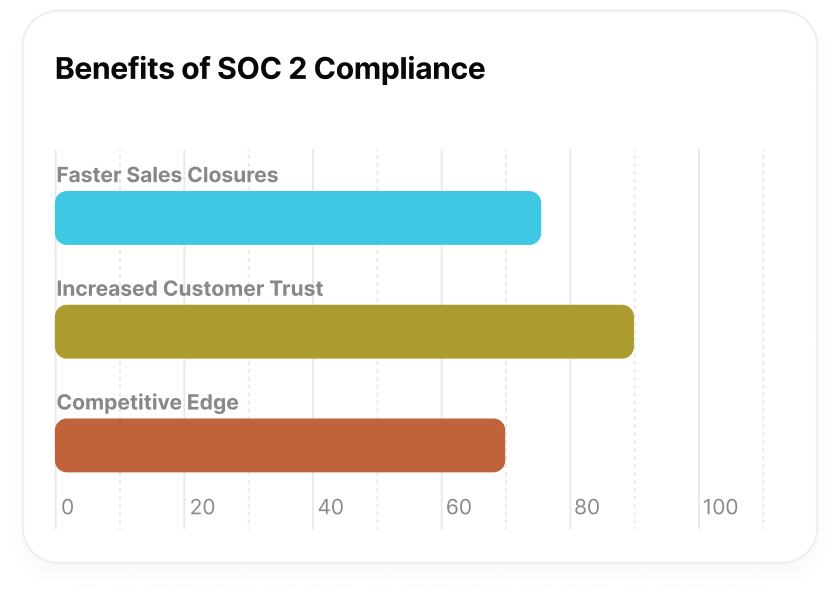Click the 0 axis tick label
The width and height of the screenshot is (838, 595).
(67, 507)
